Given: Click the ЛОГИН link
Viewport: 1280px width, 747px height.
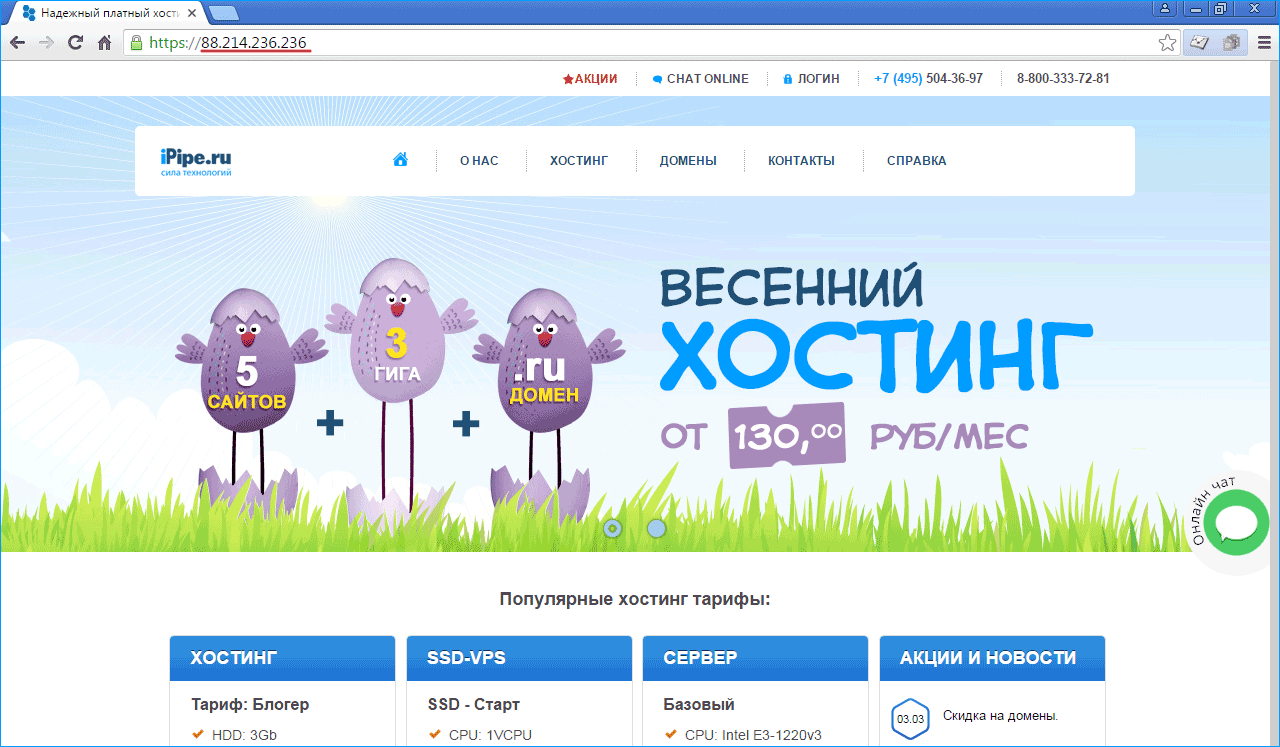Looking at the screenshot, I should [x=811, y=79].
